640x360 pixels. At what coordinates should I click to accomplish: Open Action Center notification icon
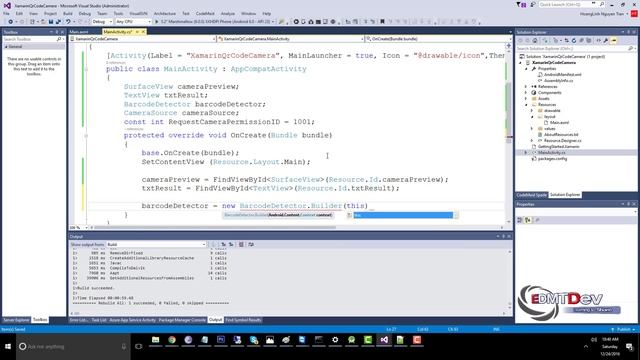(x=629, y=347)
